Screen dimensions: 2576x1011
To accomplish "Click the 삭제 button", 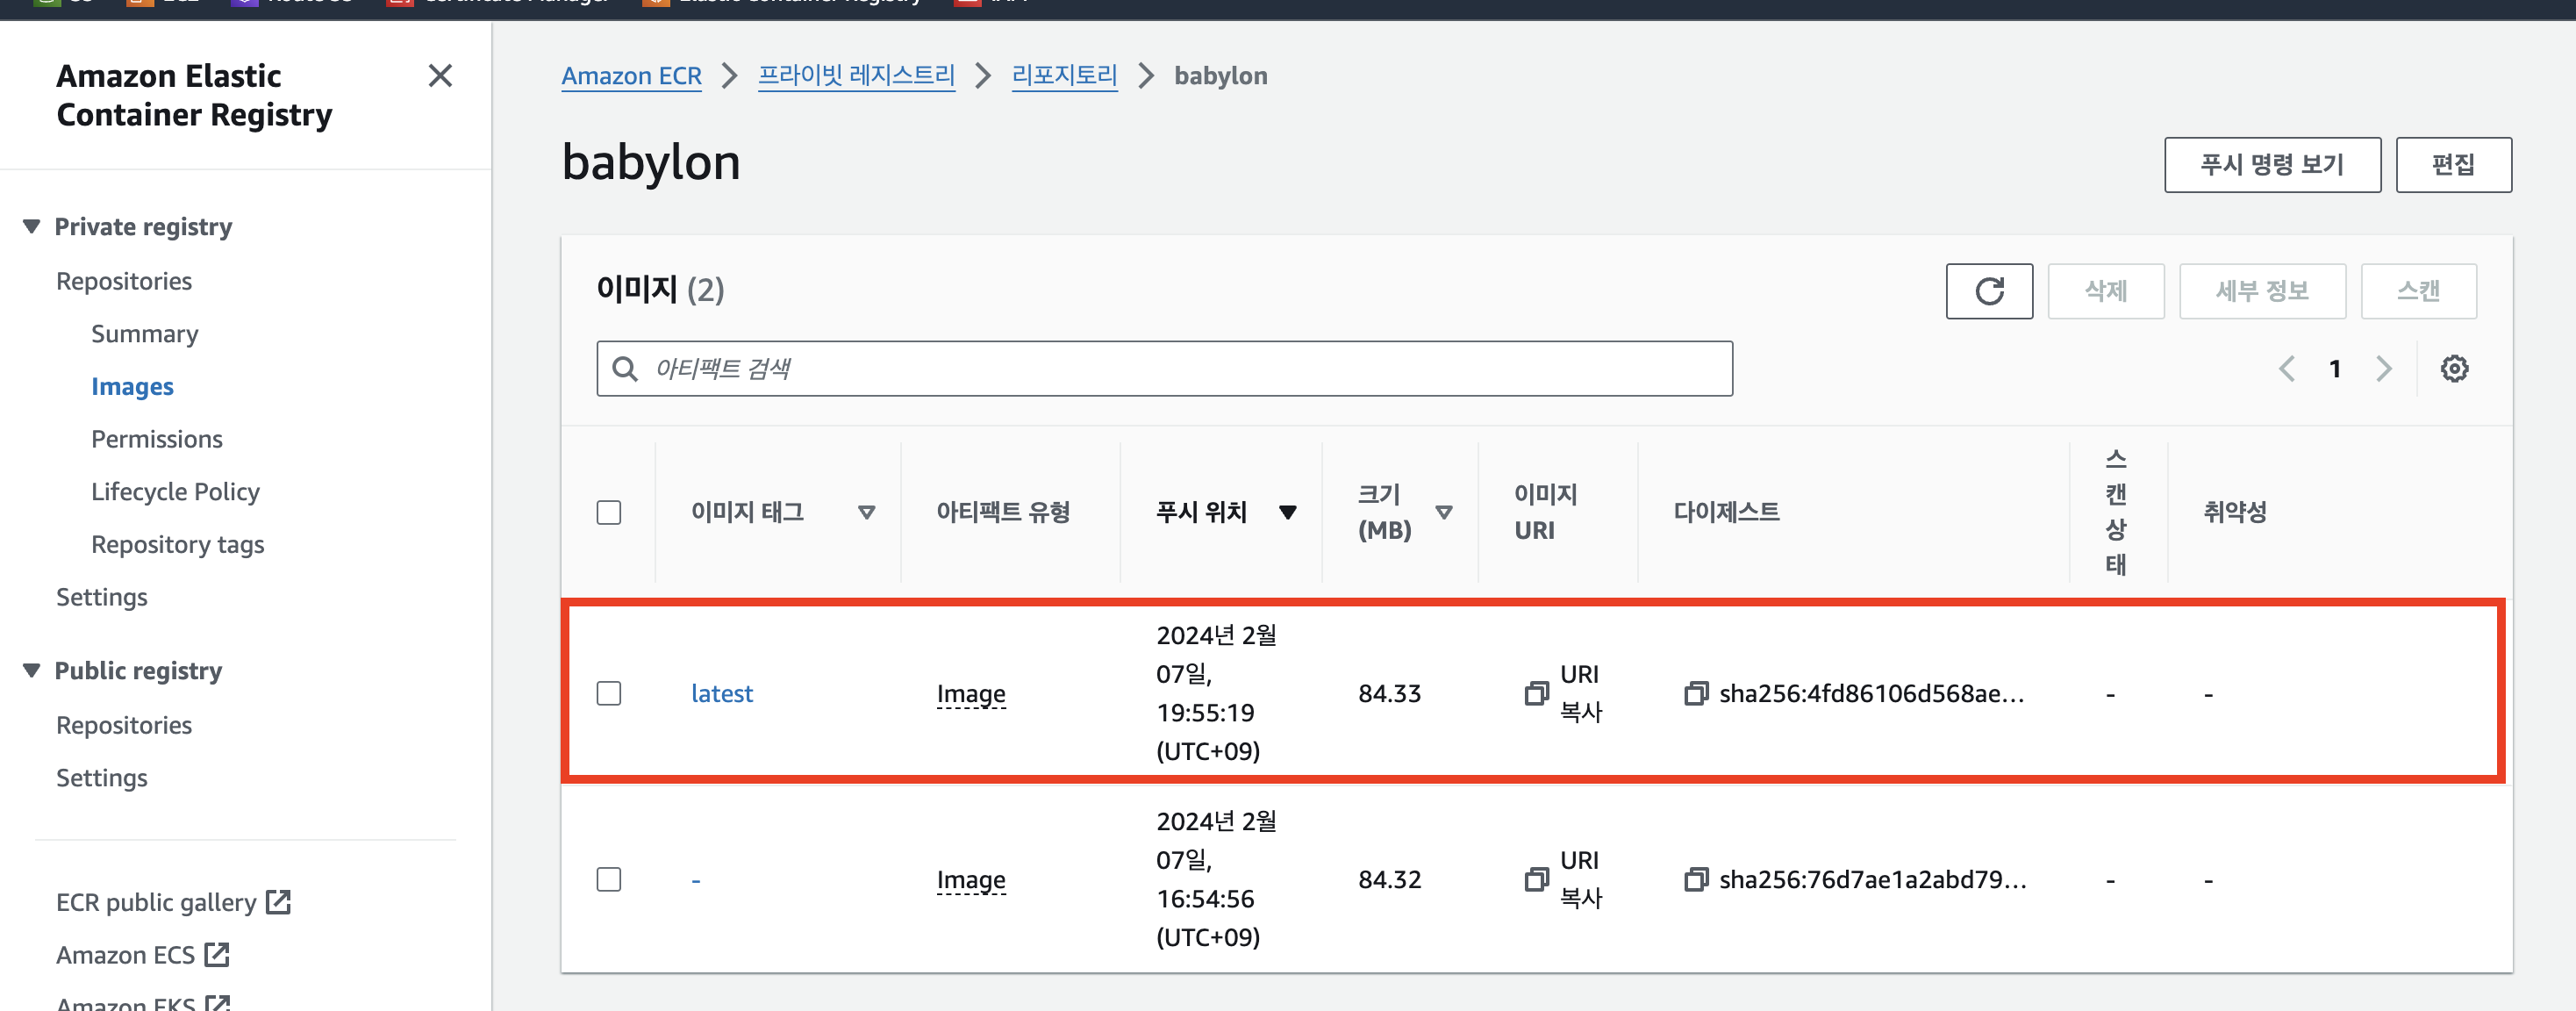I will (x=2105, y=291).
